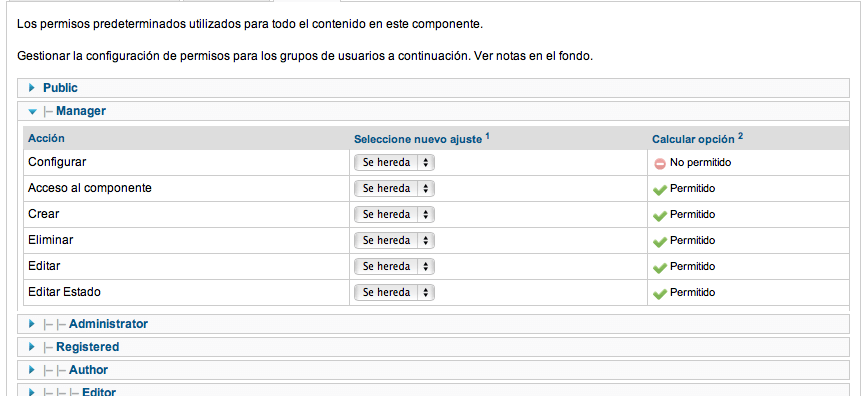Expand the Public group arrow
Viewport: 868px width, 396px height.
coord(32,88)
